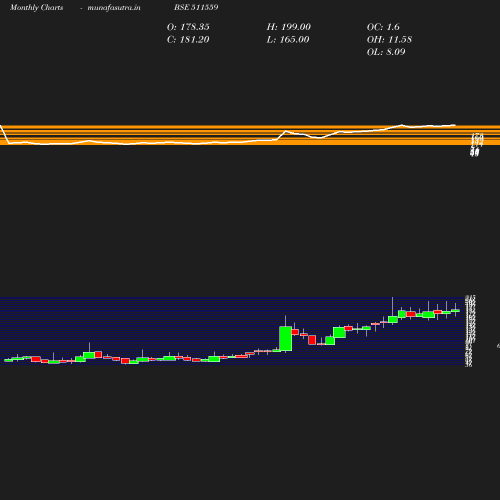This screenshot has width=500, height=500.
Task: Click the munafasutra.in label
Action: pos(114,8)
